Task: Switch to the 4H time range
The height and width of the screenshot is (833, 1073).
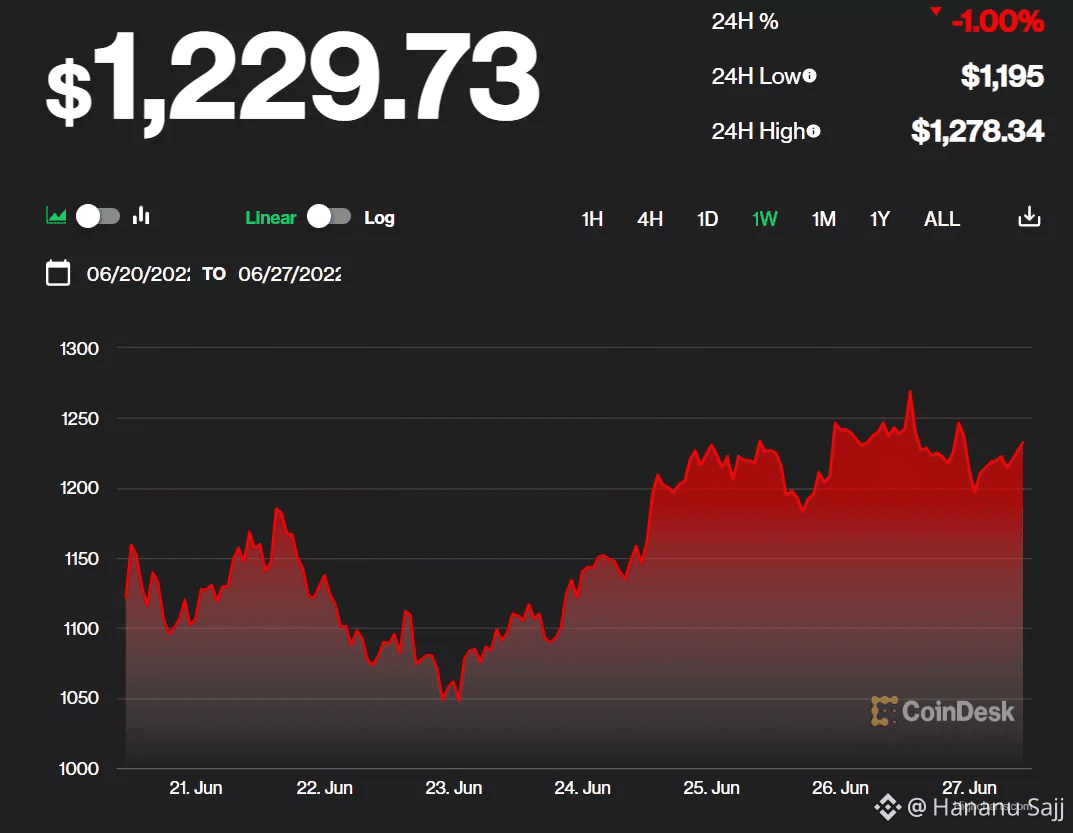Action: pos(650,219)
